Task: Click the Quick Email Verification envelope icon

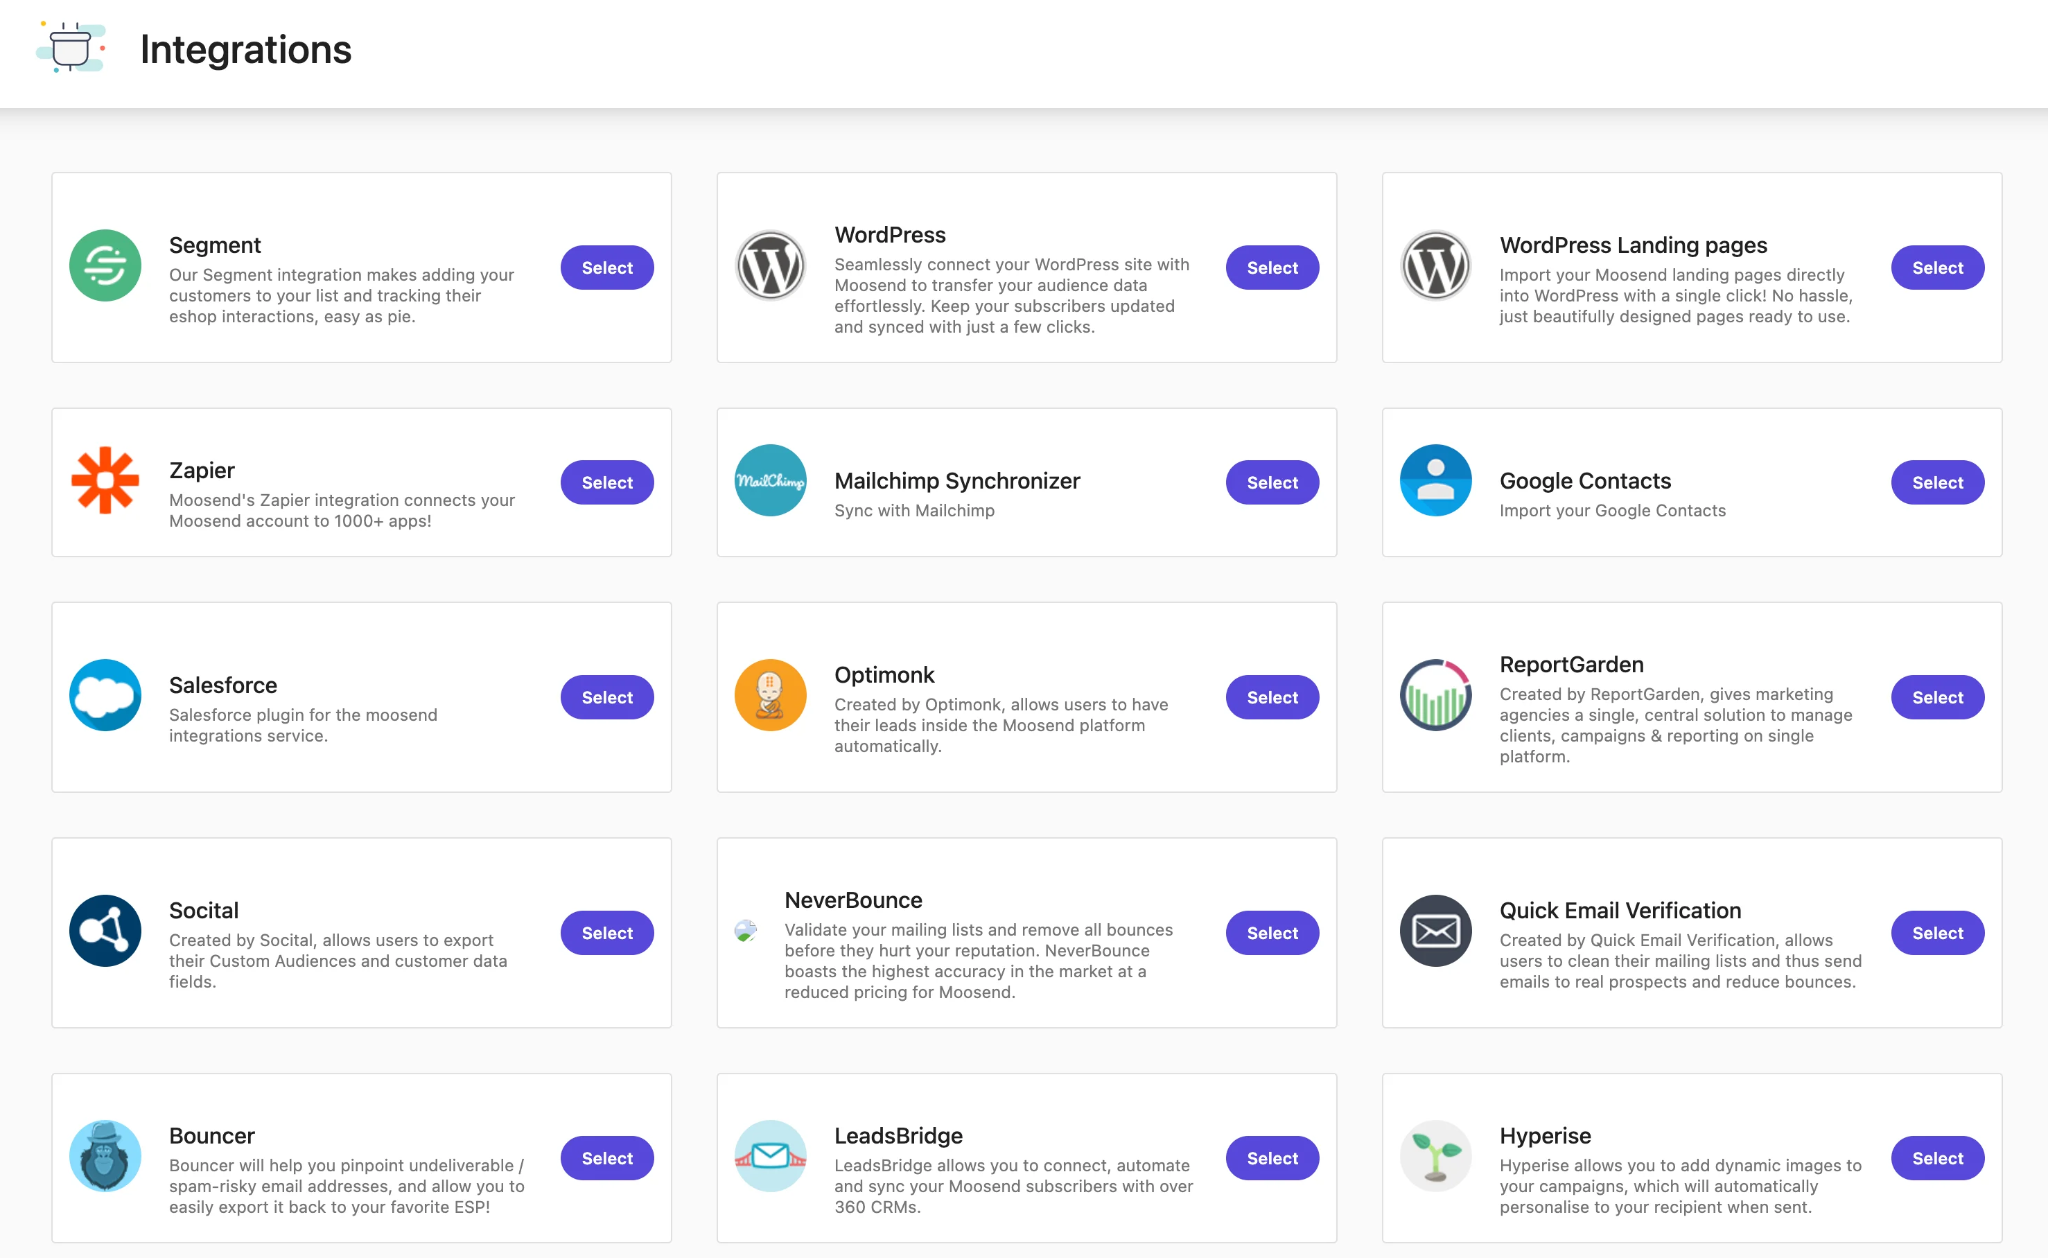Action: [1435, 931]
